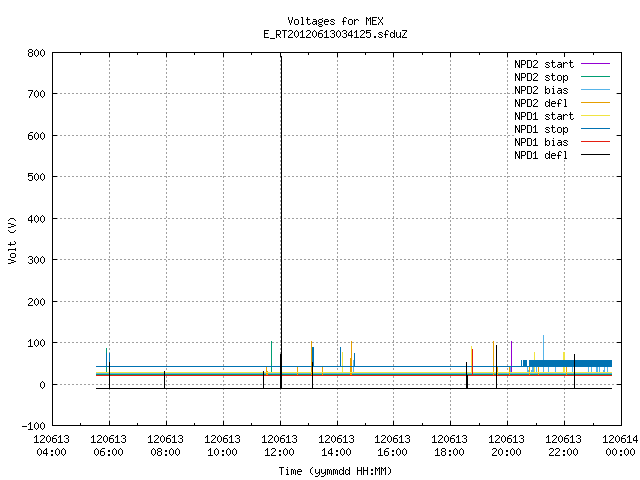Click the y-axis tick label 600
Screen dimensions: 640x480
(x=37, y=136)
